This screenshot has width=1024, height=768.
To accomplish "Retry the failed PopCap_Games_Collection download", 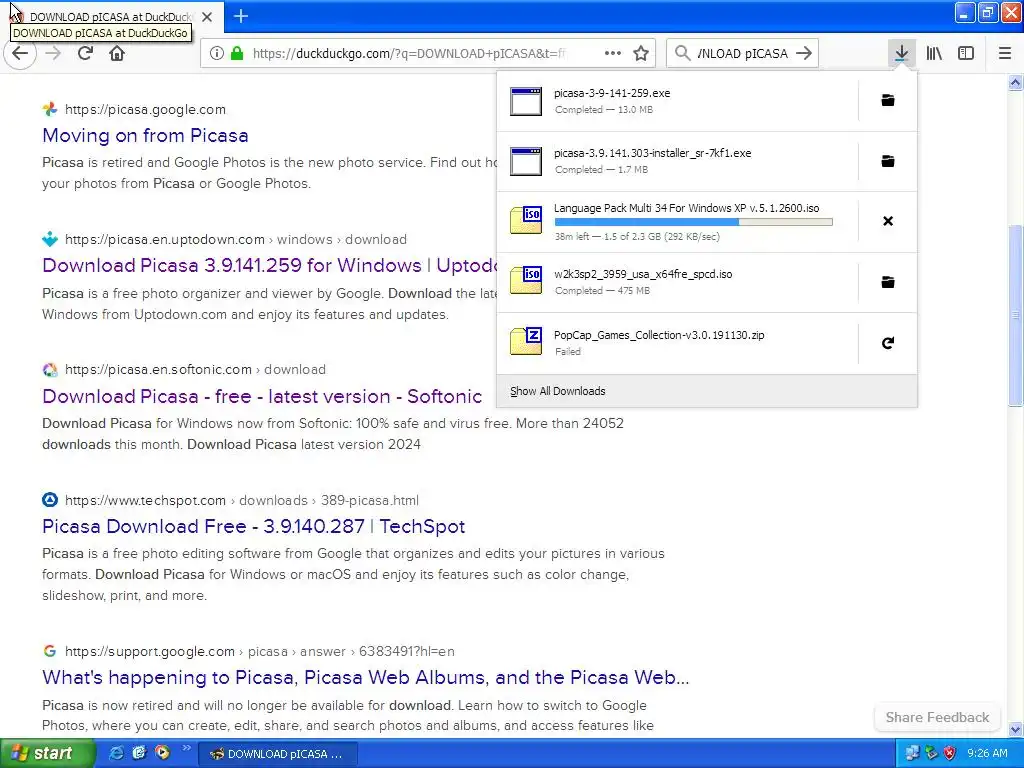I will pos(888,343).
